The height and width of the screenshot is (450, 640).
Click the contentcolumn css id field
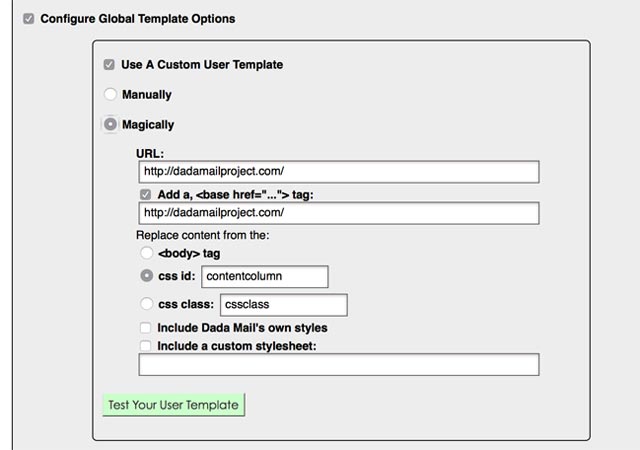click(x=264, y=276)
